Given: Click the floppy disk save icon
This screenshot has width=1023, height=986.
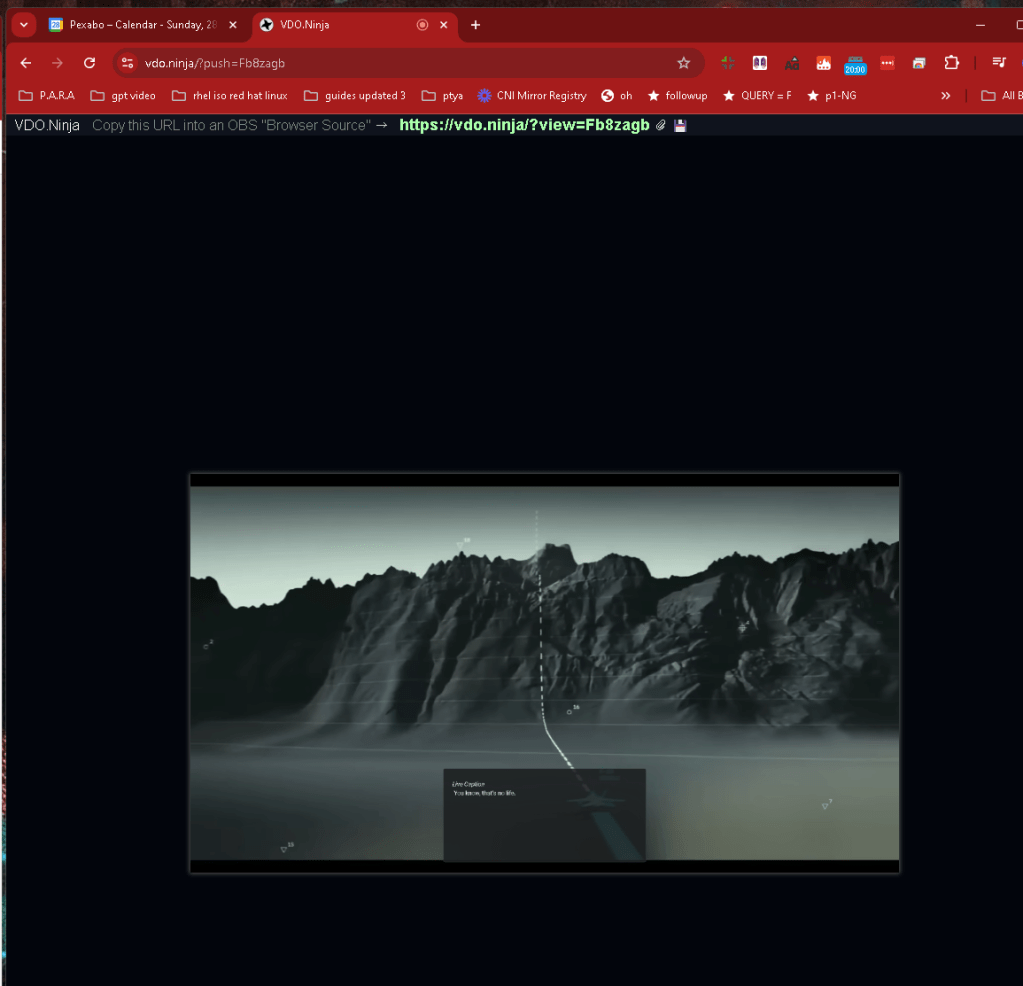Looking at the screenshot, I should point(680,125).
